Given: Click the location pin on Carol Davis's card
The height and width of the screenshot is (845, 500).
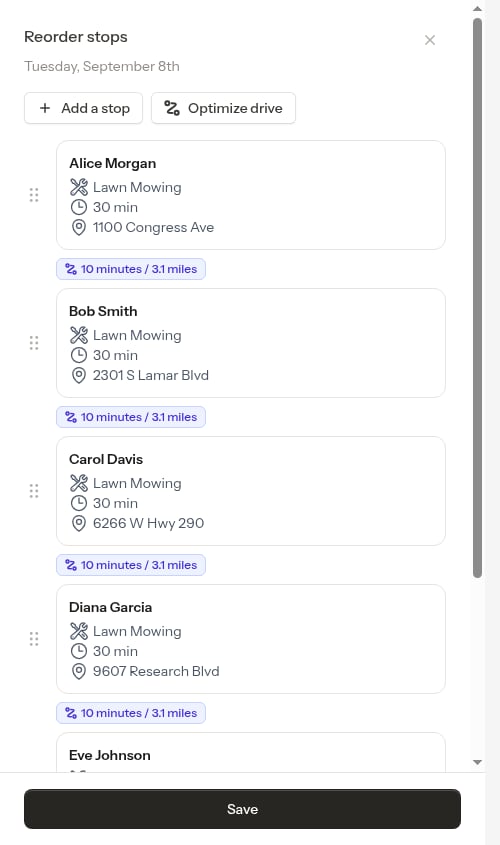Looking at the screenshot, I should point(79,523).
